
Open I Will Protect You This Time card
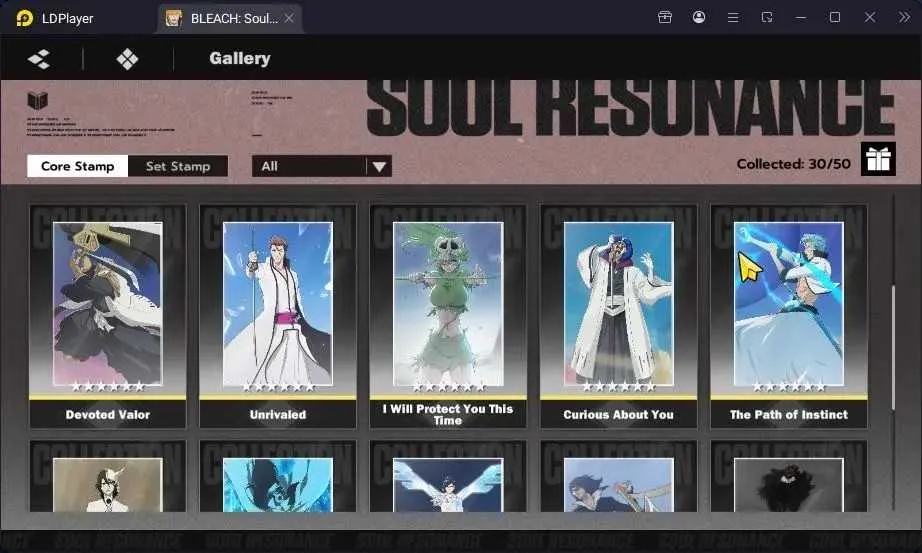448,316
